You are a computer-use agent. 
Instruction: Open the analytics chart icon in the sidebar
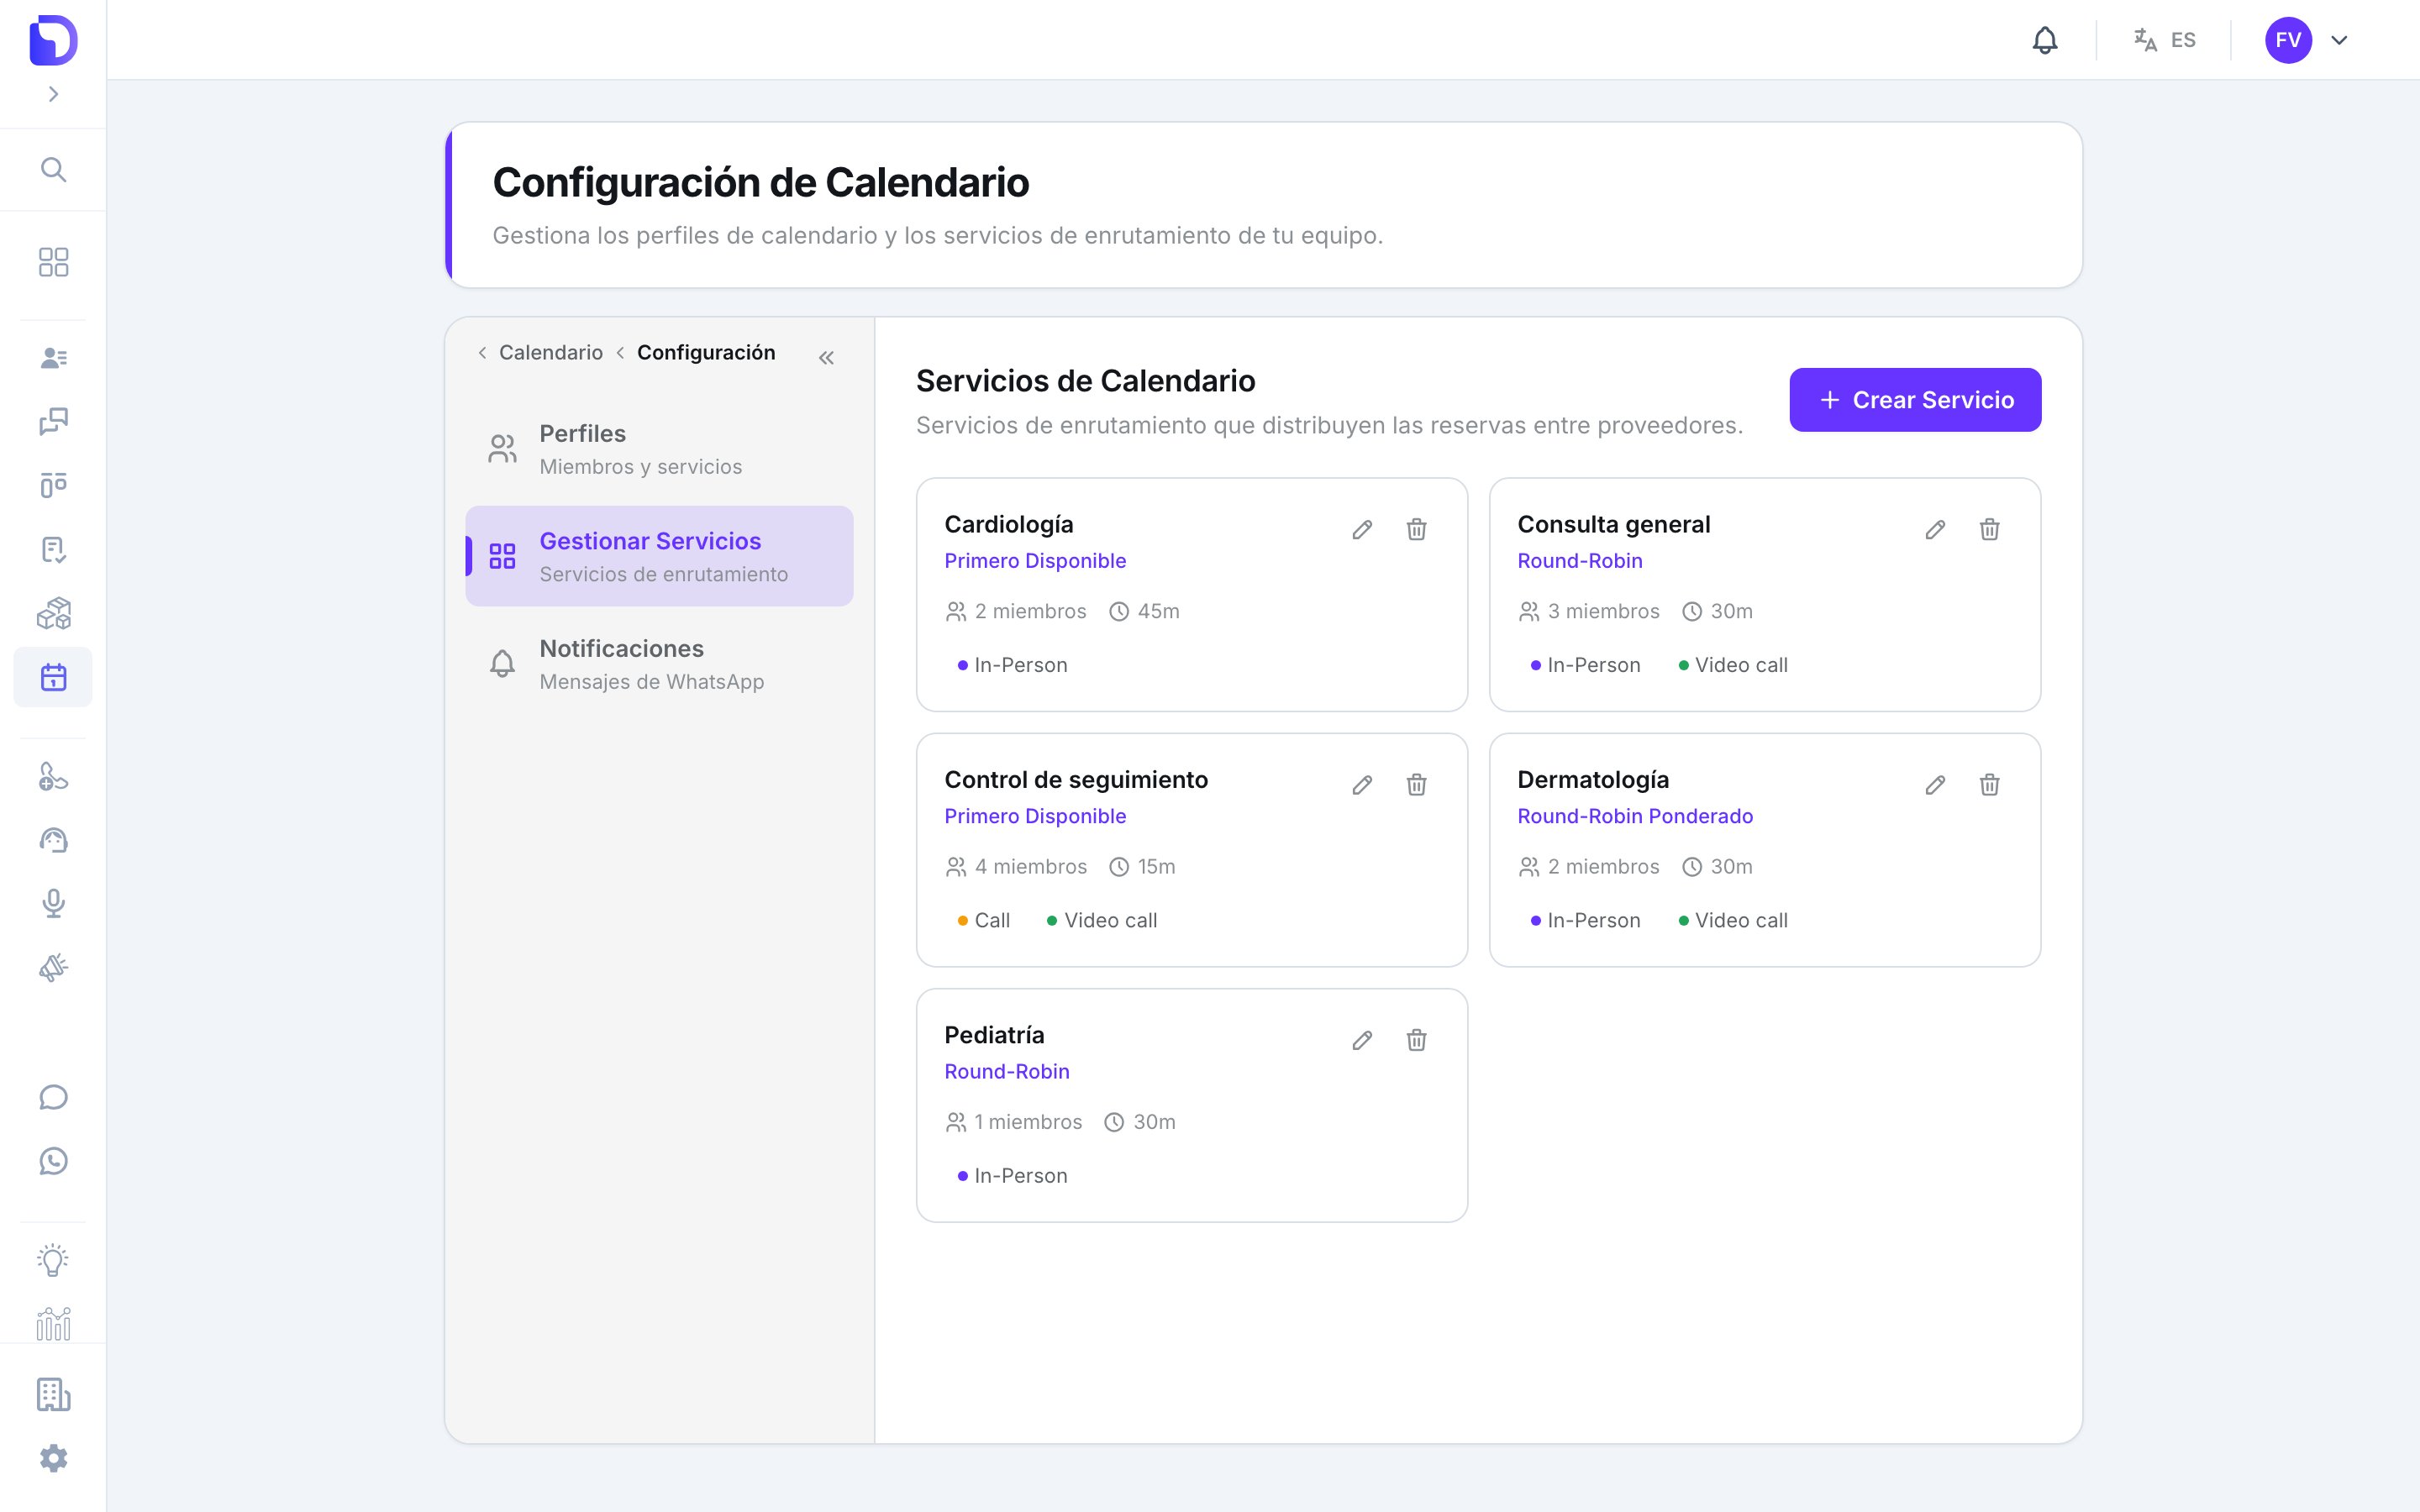click(x=53, y=1324)
